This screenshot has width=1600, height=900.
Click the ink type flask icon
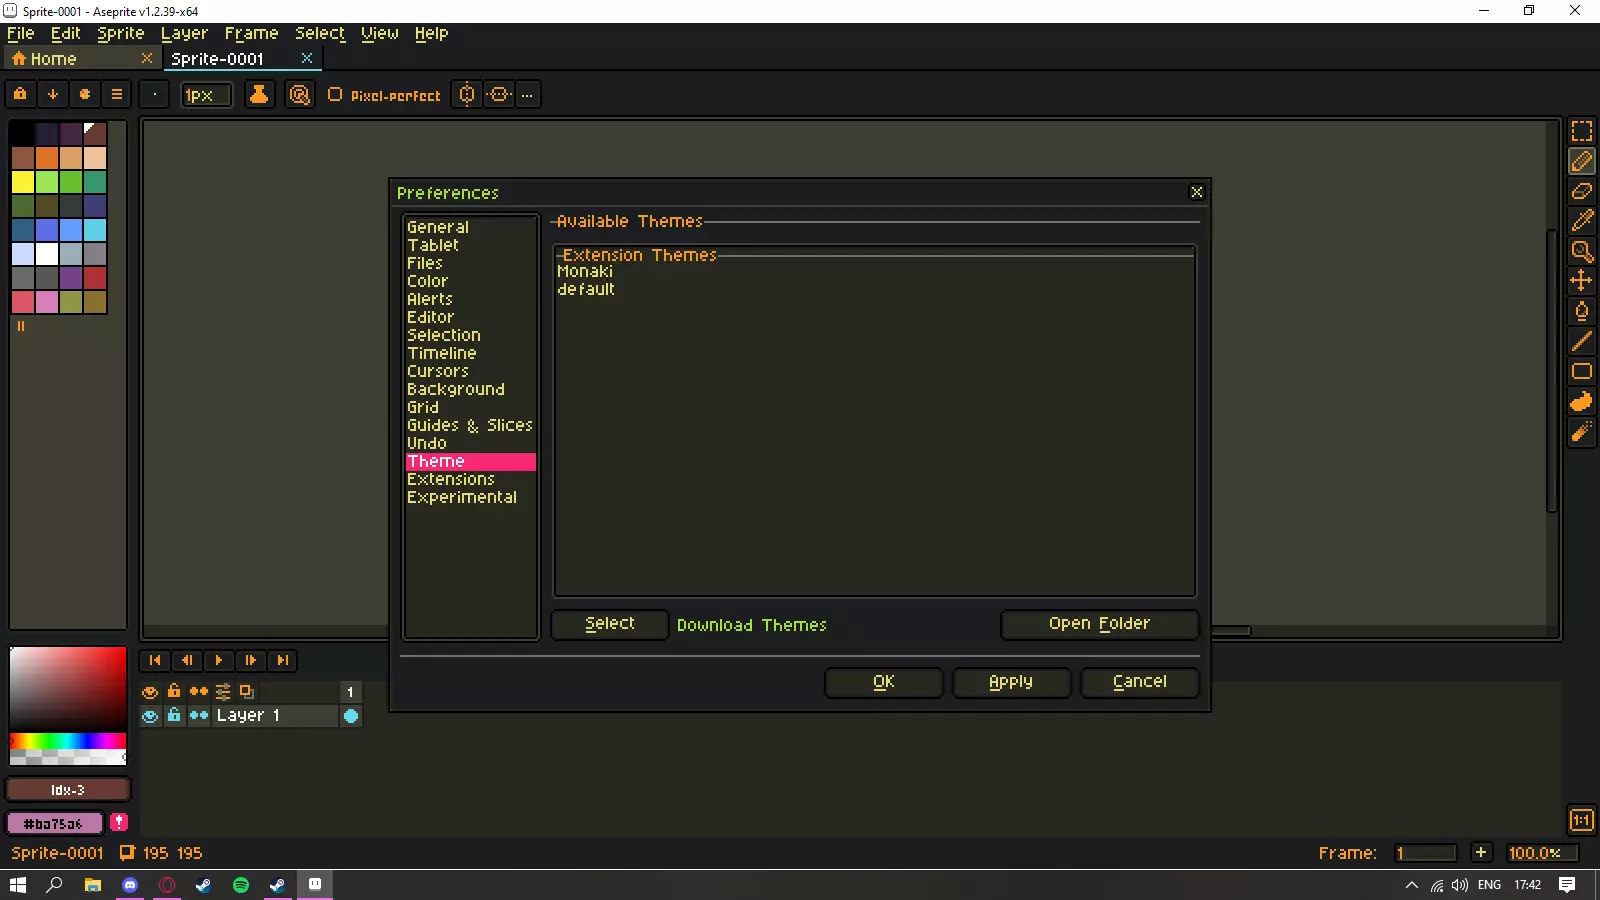click(258, 95)
